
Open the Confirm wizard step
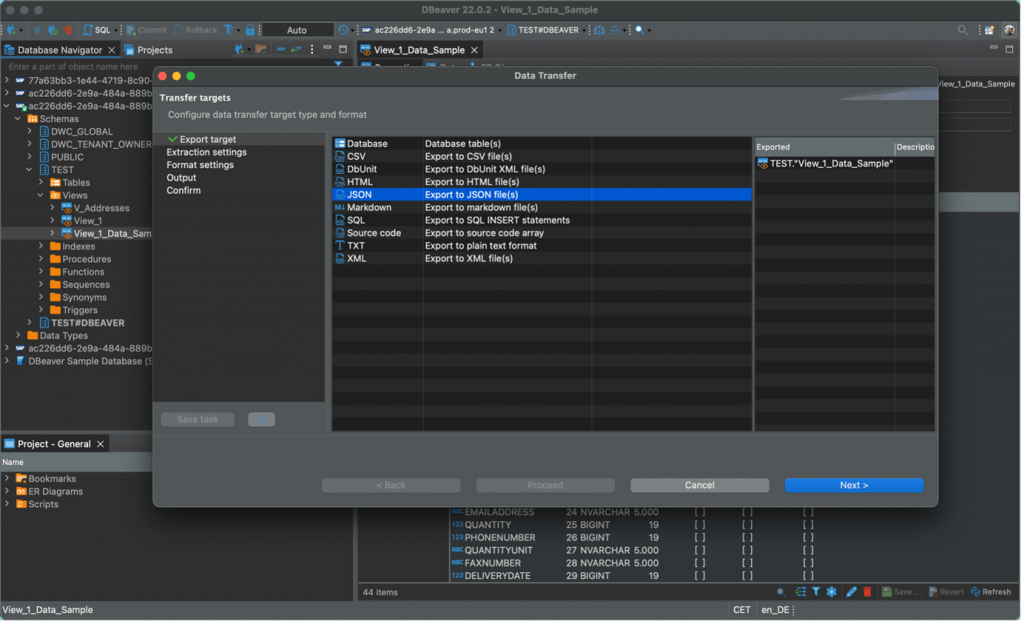184,191
